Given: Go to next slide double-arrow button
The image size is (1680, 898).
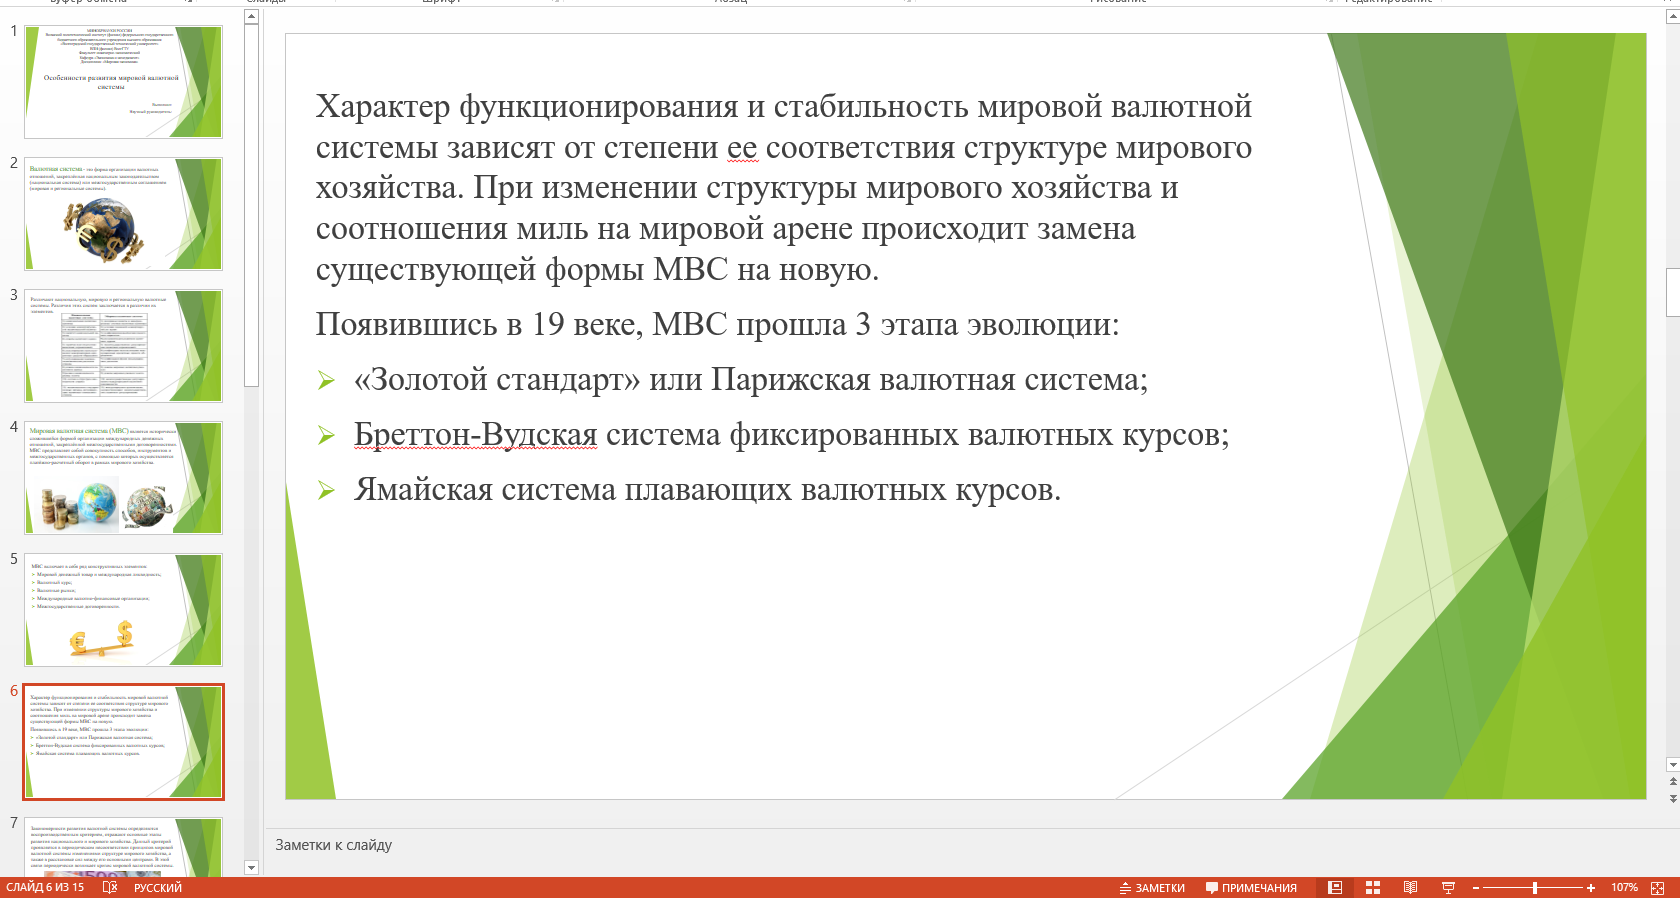Looking at the screenshot, I should [x=1673, y=798].
